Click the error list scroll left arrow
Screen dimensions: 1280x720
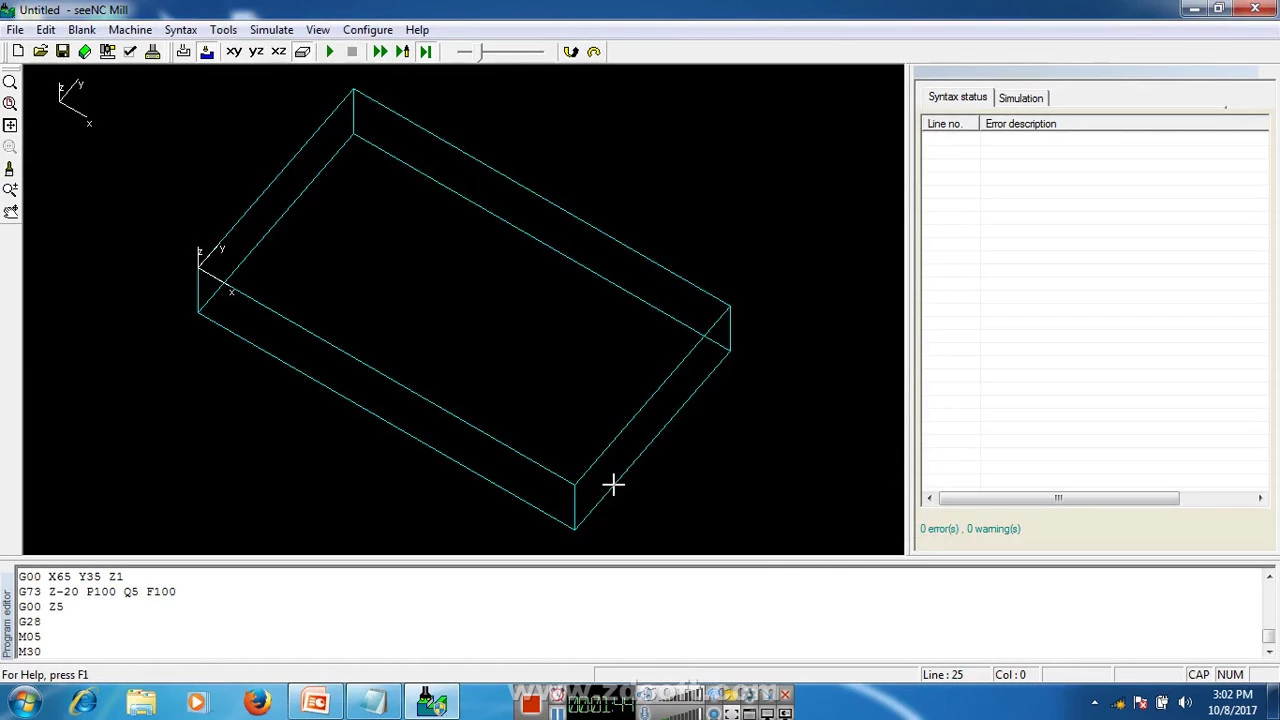930,498
